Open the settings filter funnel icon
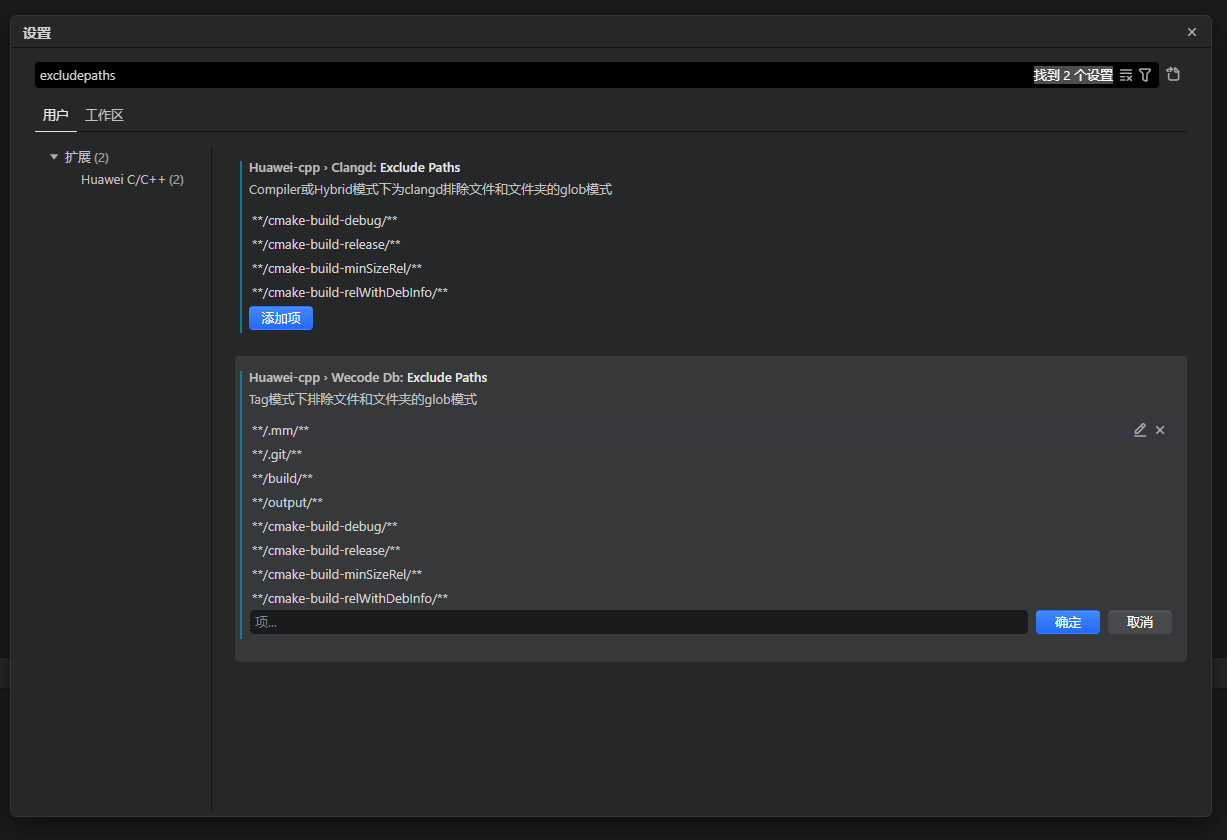The height and width of the screenshot is (840, 1227). tap(1145, 75)
